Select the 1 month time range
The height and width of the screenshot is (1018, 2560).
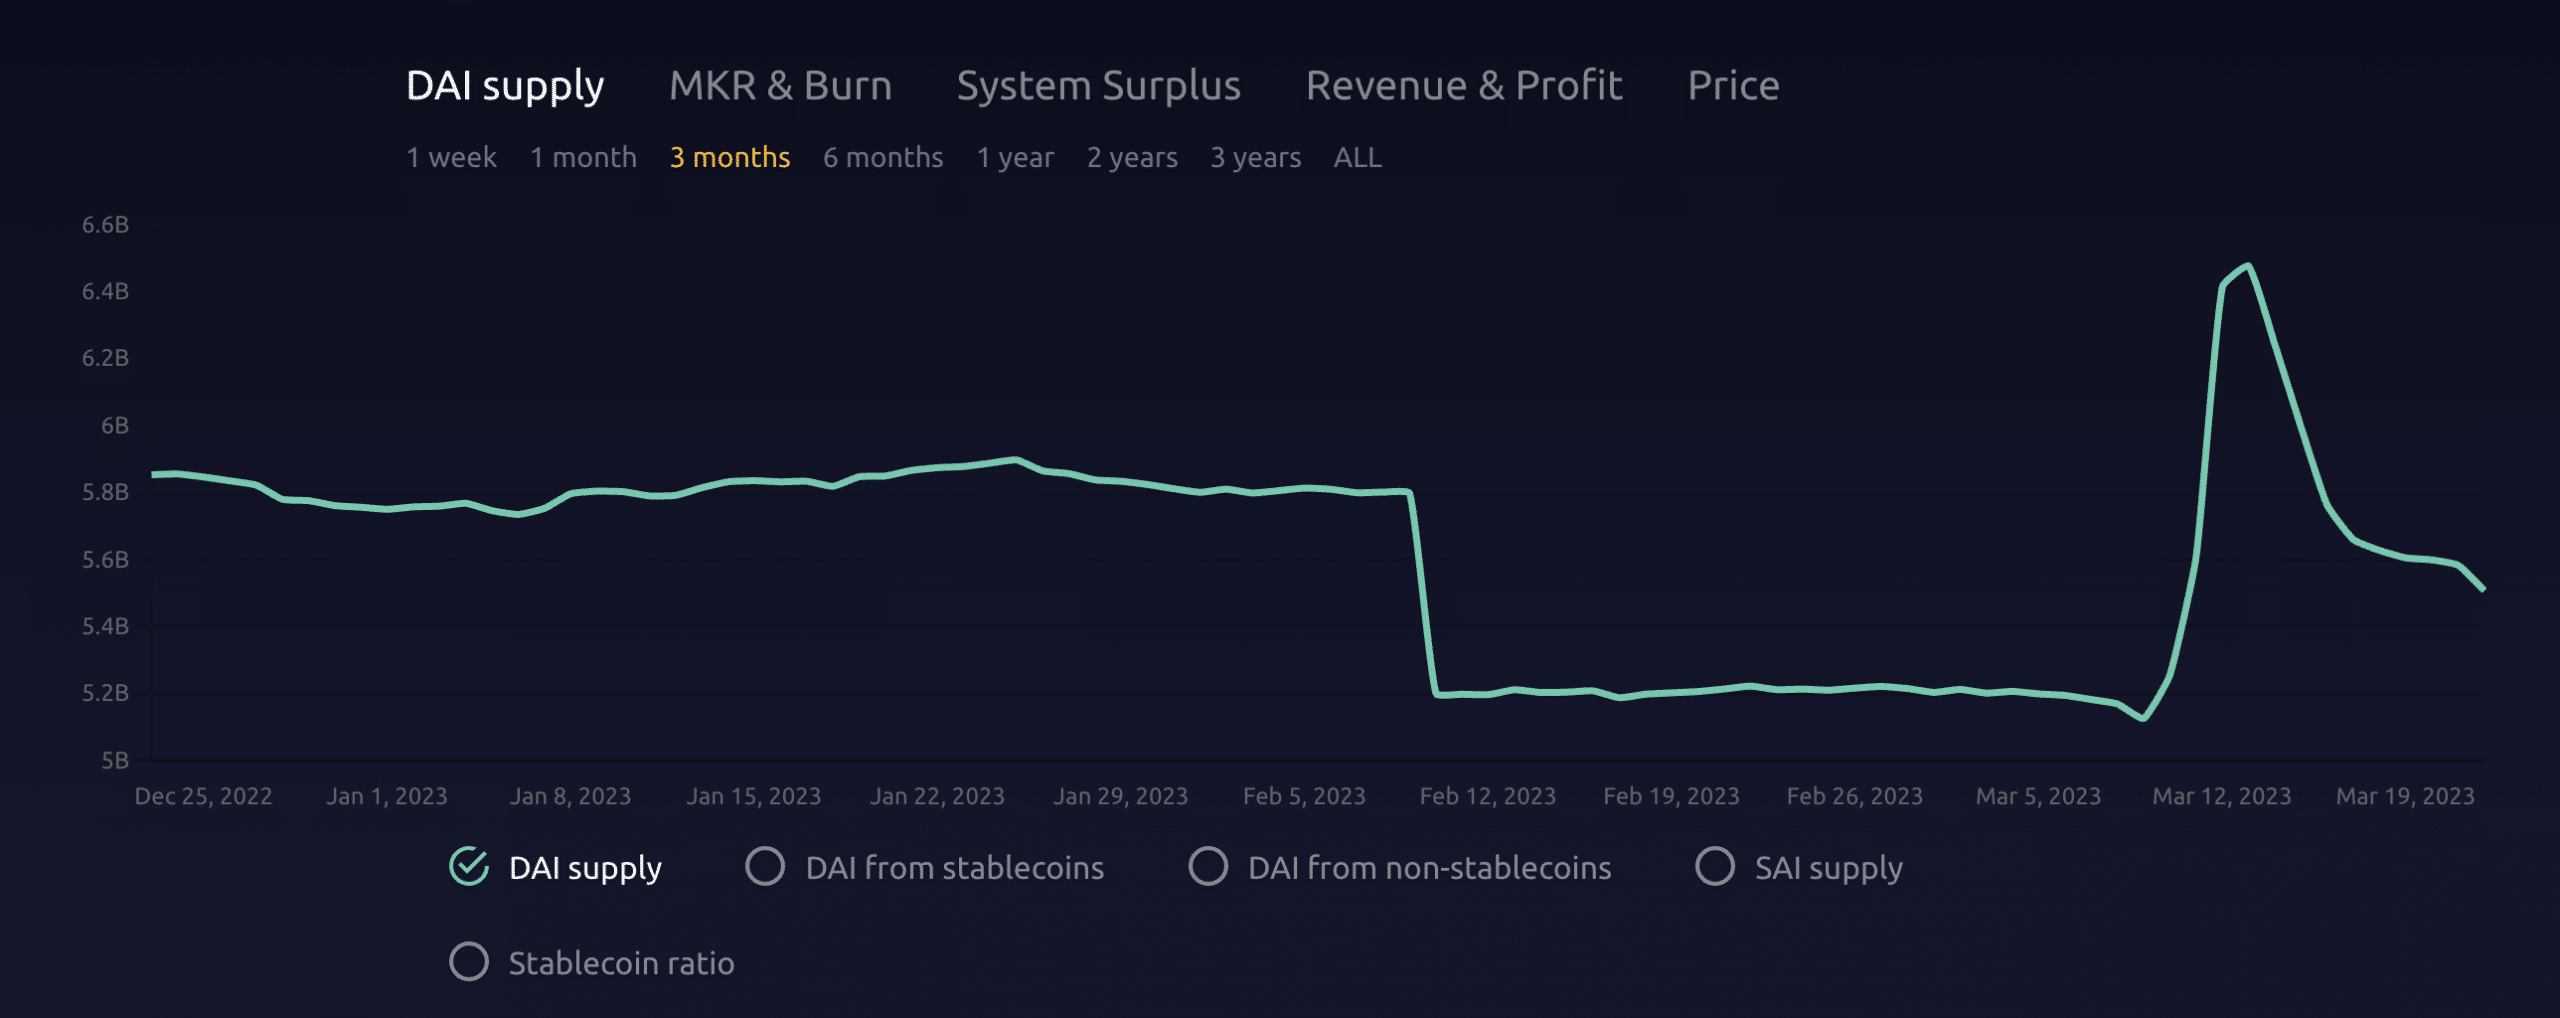tap(583, 157)
